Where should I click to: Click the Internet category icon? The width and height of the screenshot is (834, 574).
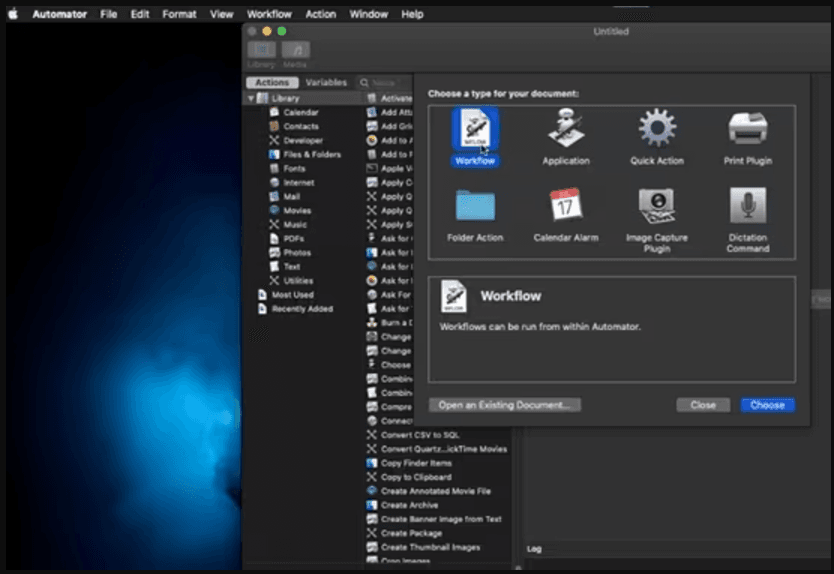point(274,182)
